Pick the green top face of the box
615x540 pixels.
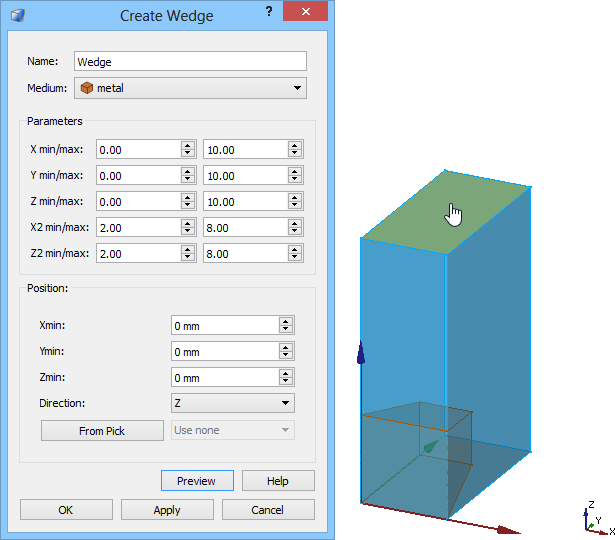click(x=446, y=212)
